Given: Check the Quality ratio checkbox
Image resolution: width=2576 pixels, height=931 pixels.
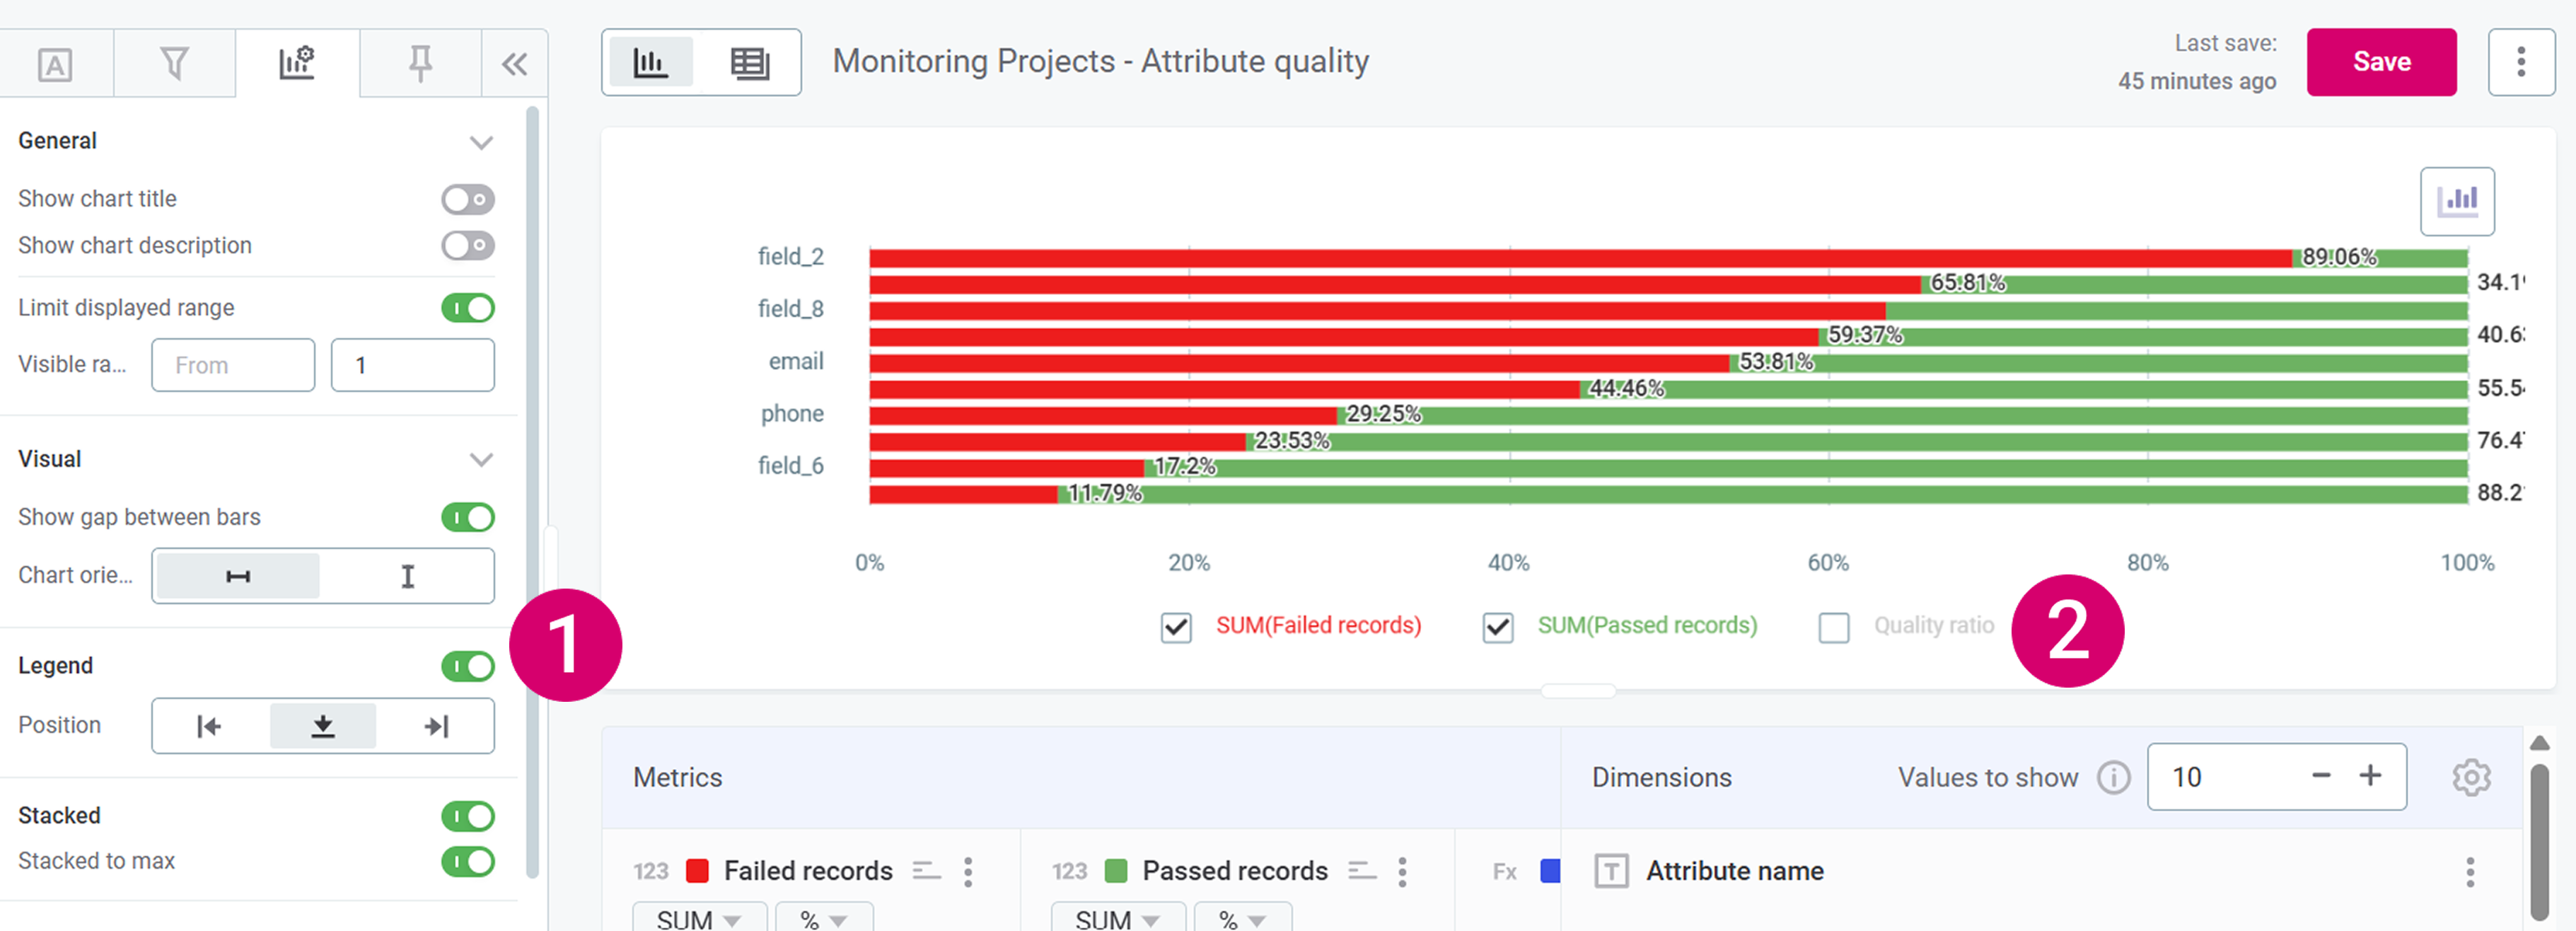Looking at the screenshot, I should click(x=1835, y=627).
